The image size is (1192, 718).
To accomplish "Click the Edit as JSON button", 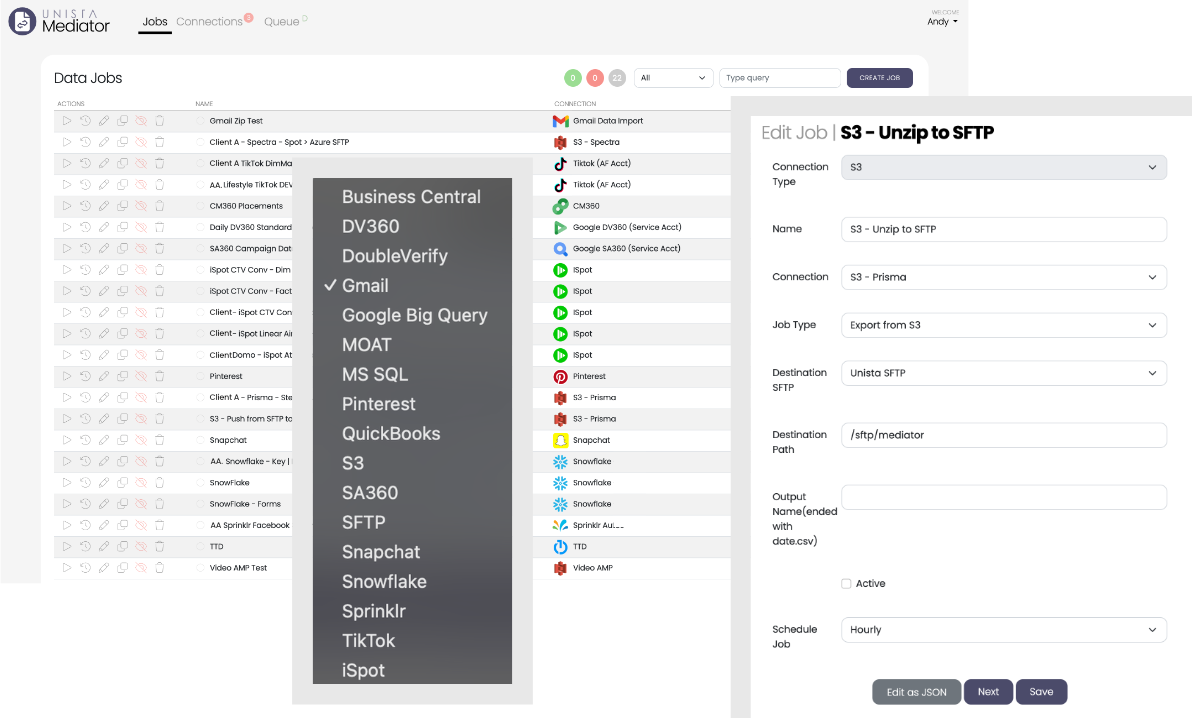I will point(916,692).
